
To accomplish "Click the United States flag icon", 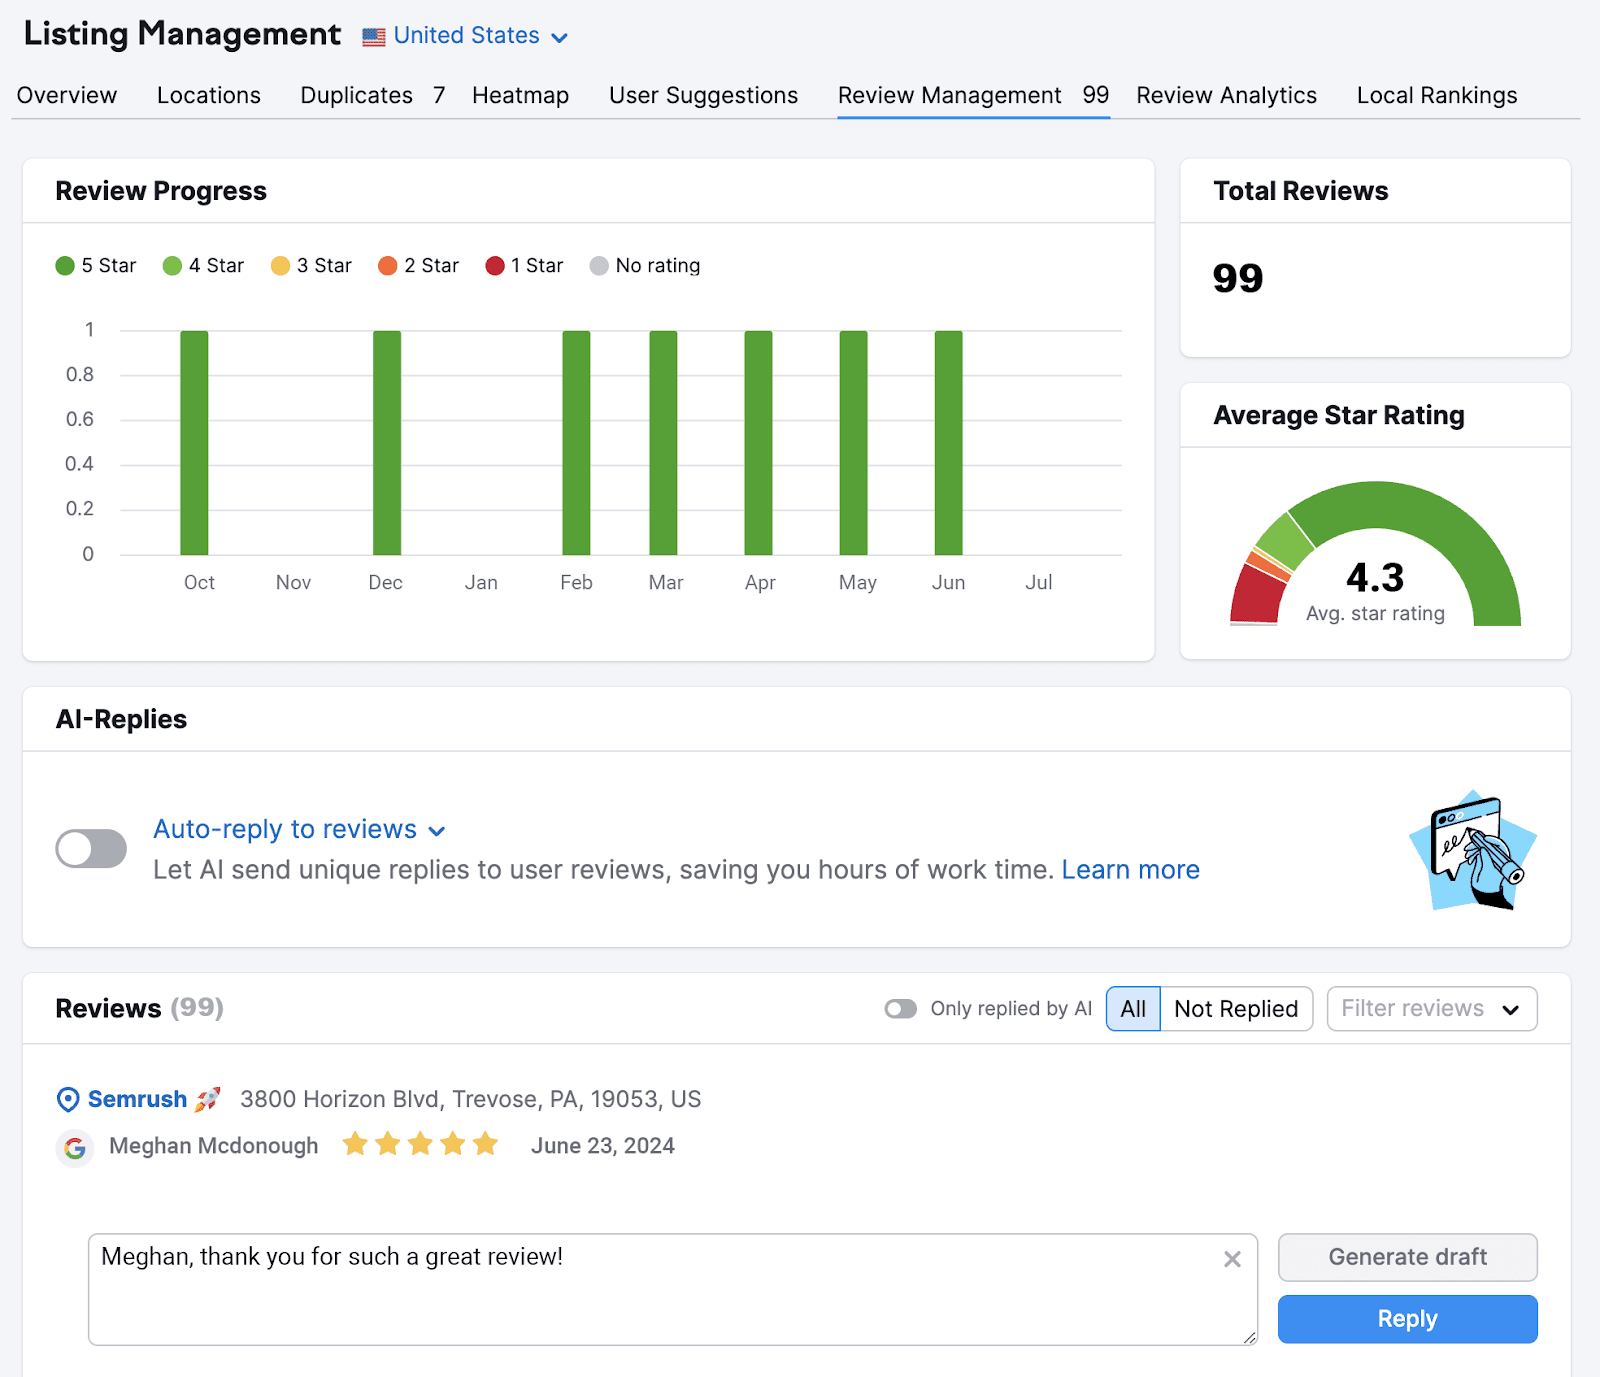I will 371,36.
